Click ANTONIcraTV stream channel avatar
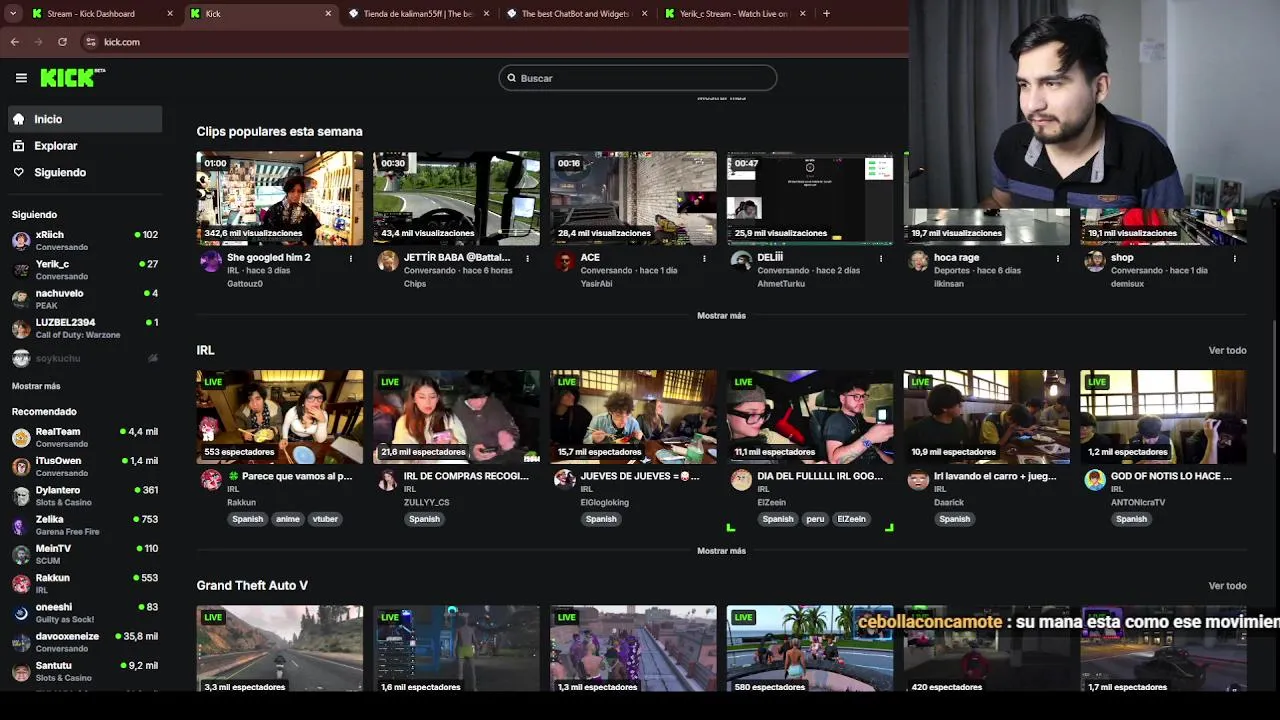This screenshot has height=720, width=1280. 1095,480
